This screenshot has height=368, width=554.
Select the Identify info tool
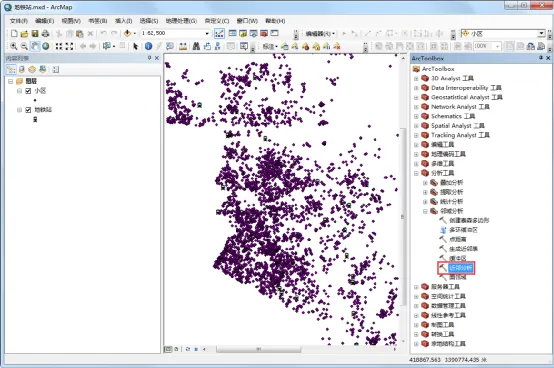coord(148,46)
